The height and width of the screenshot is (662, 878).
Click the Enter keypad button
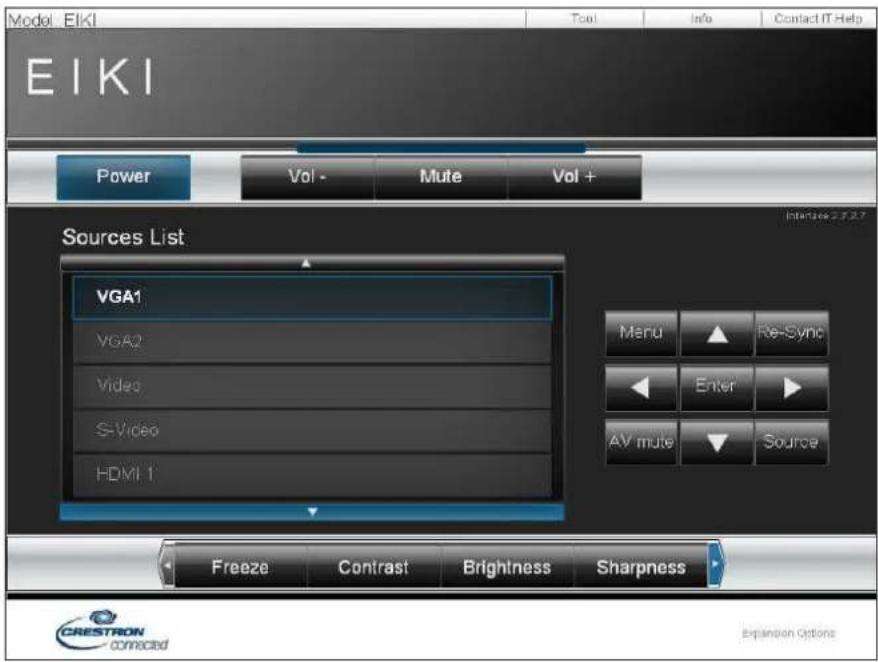(717, 388)
